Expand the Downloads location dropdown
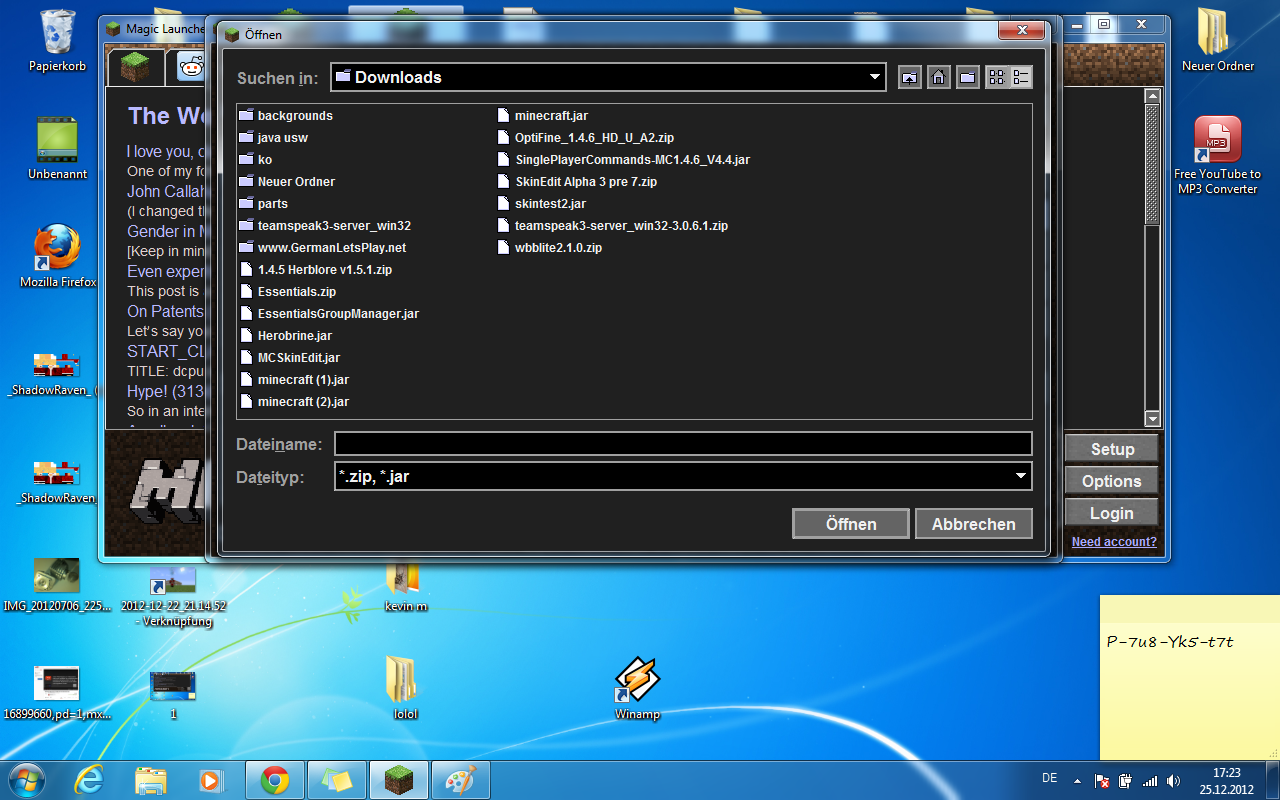 coord(874,77)
